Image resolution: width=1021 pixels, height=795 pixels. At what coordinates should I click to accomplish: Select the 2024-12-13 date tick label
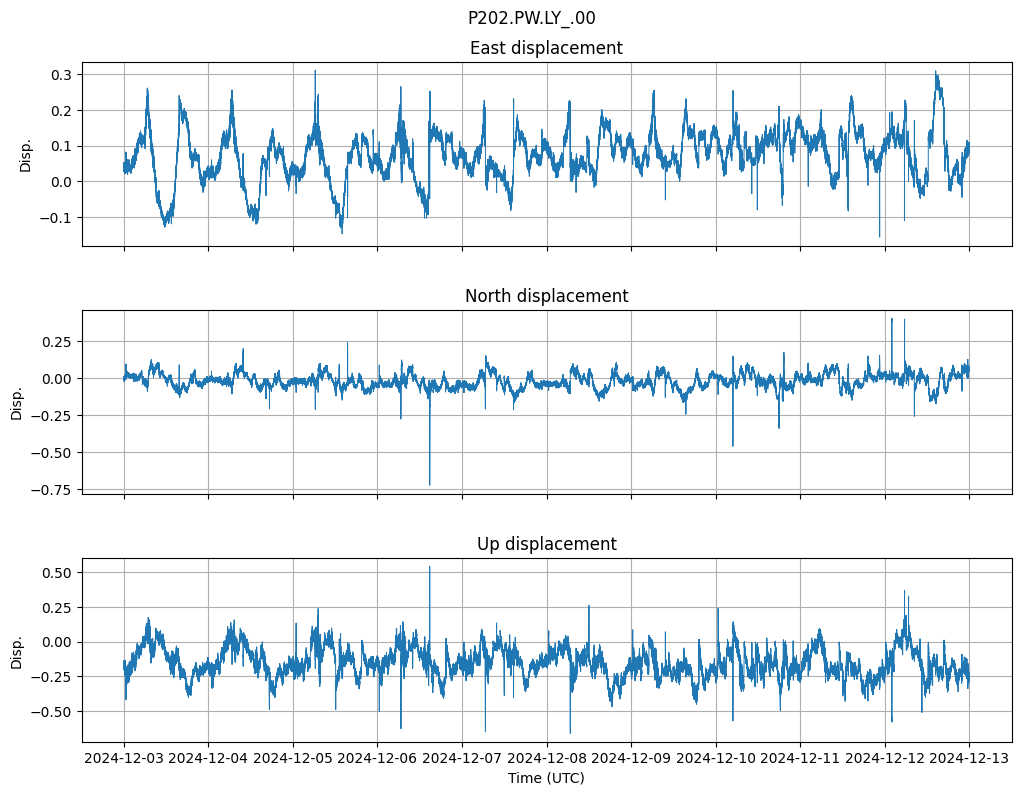(969, 759)
